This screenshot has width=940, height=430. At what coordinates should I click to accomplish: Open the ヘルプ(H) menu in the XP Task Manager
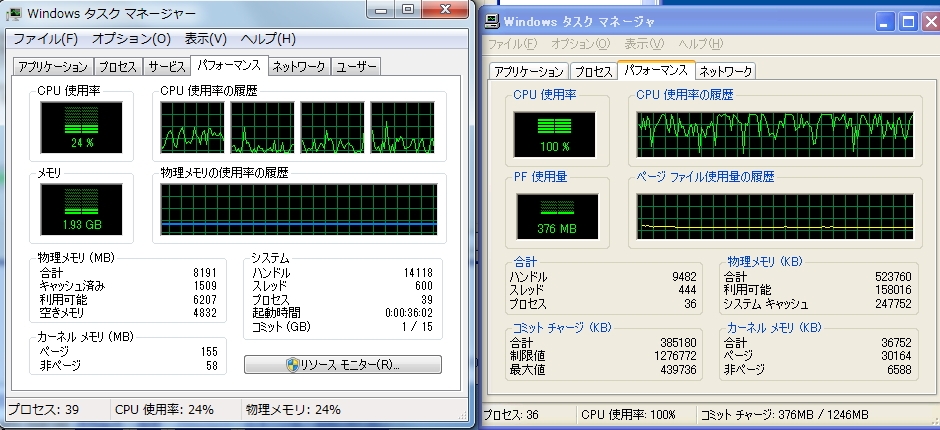701,44
